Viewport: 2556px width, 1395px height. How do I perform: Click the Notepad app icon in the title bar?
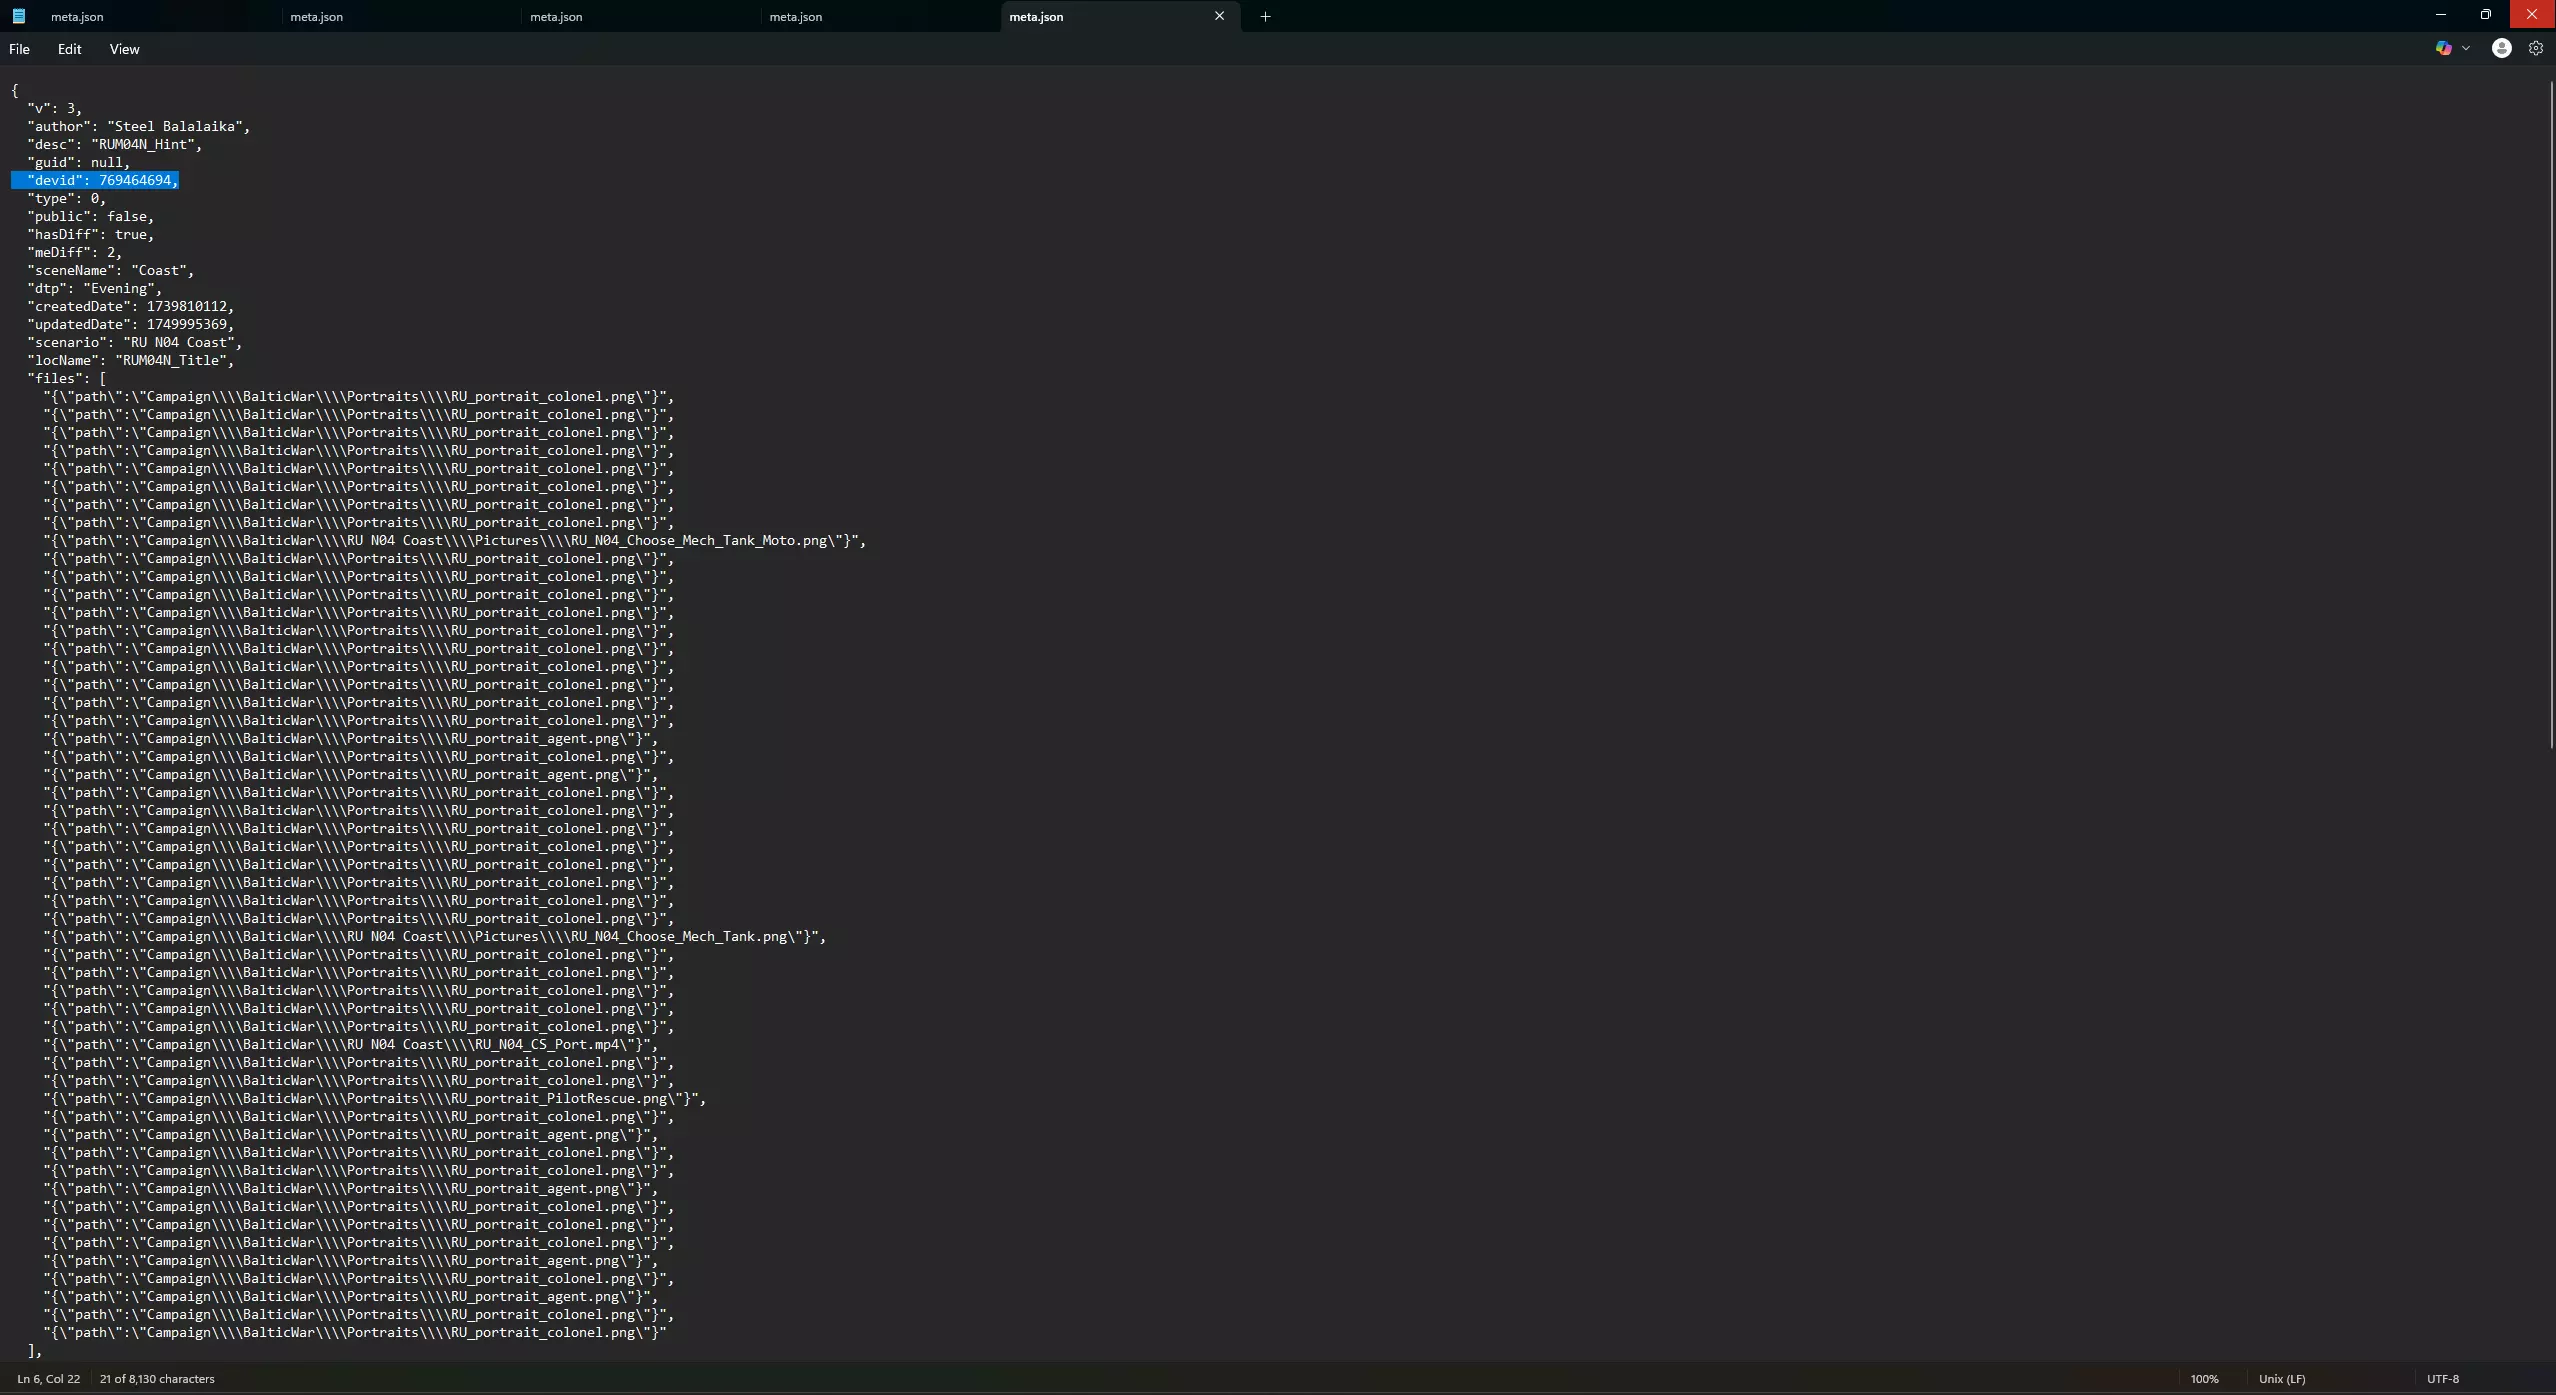point(18,16)
